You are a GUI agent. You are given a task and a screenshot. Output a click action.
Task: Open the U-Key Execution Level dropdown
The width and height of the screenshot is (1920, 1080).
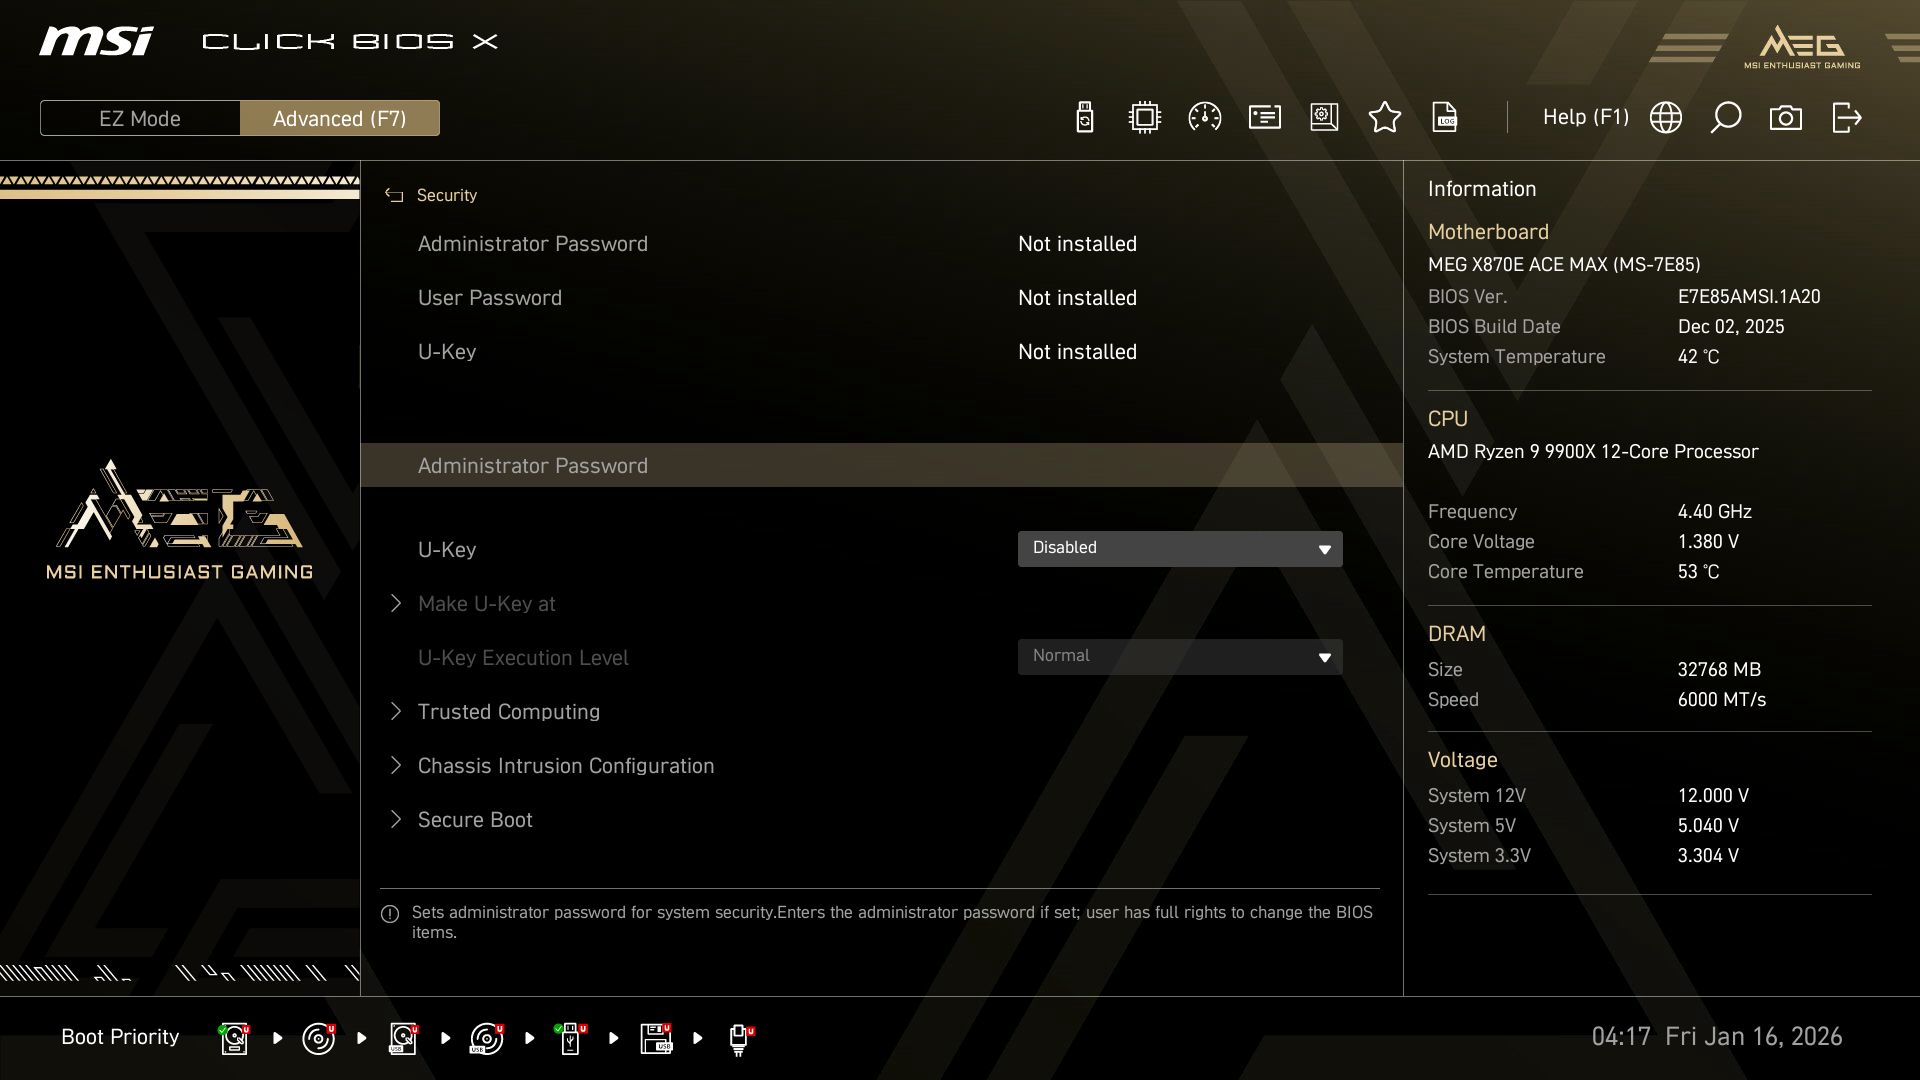click(x=1180, y=656)
